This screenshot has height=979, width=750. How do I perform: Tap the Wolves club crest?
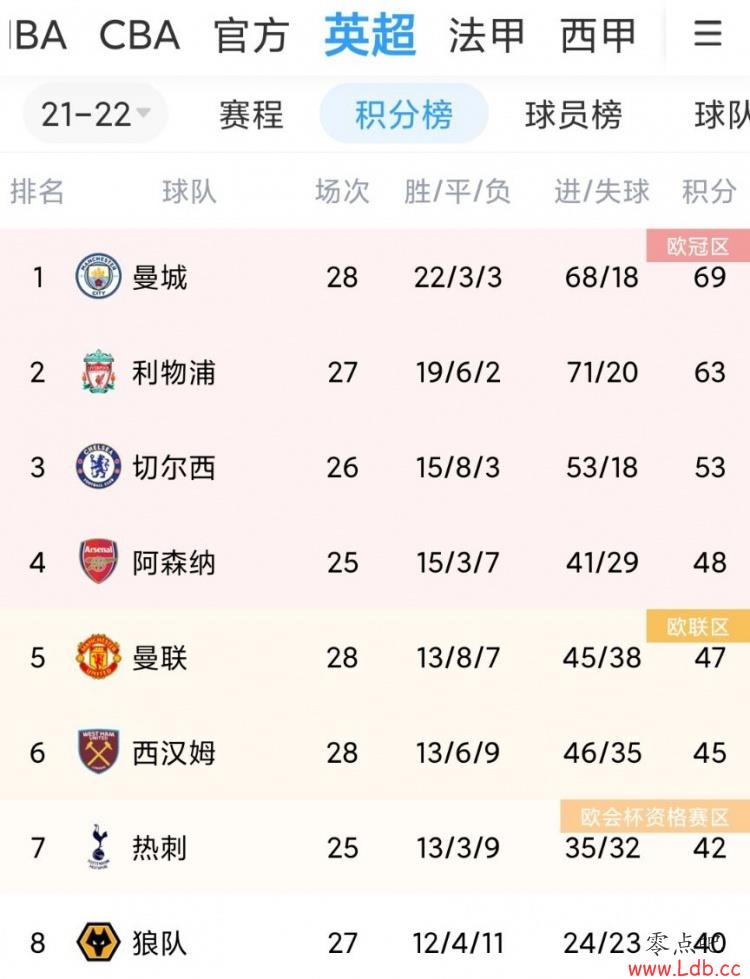[99, 942]
